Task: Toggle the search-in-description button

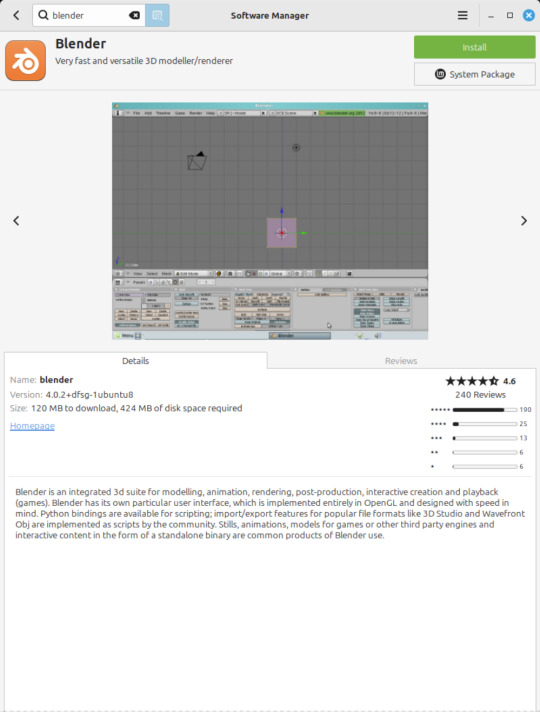Action: point(157,15)
